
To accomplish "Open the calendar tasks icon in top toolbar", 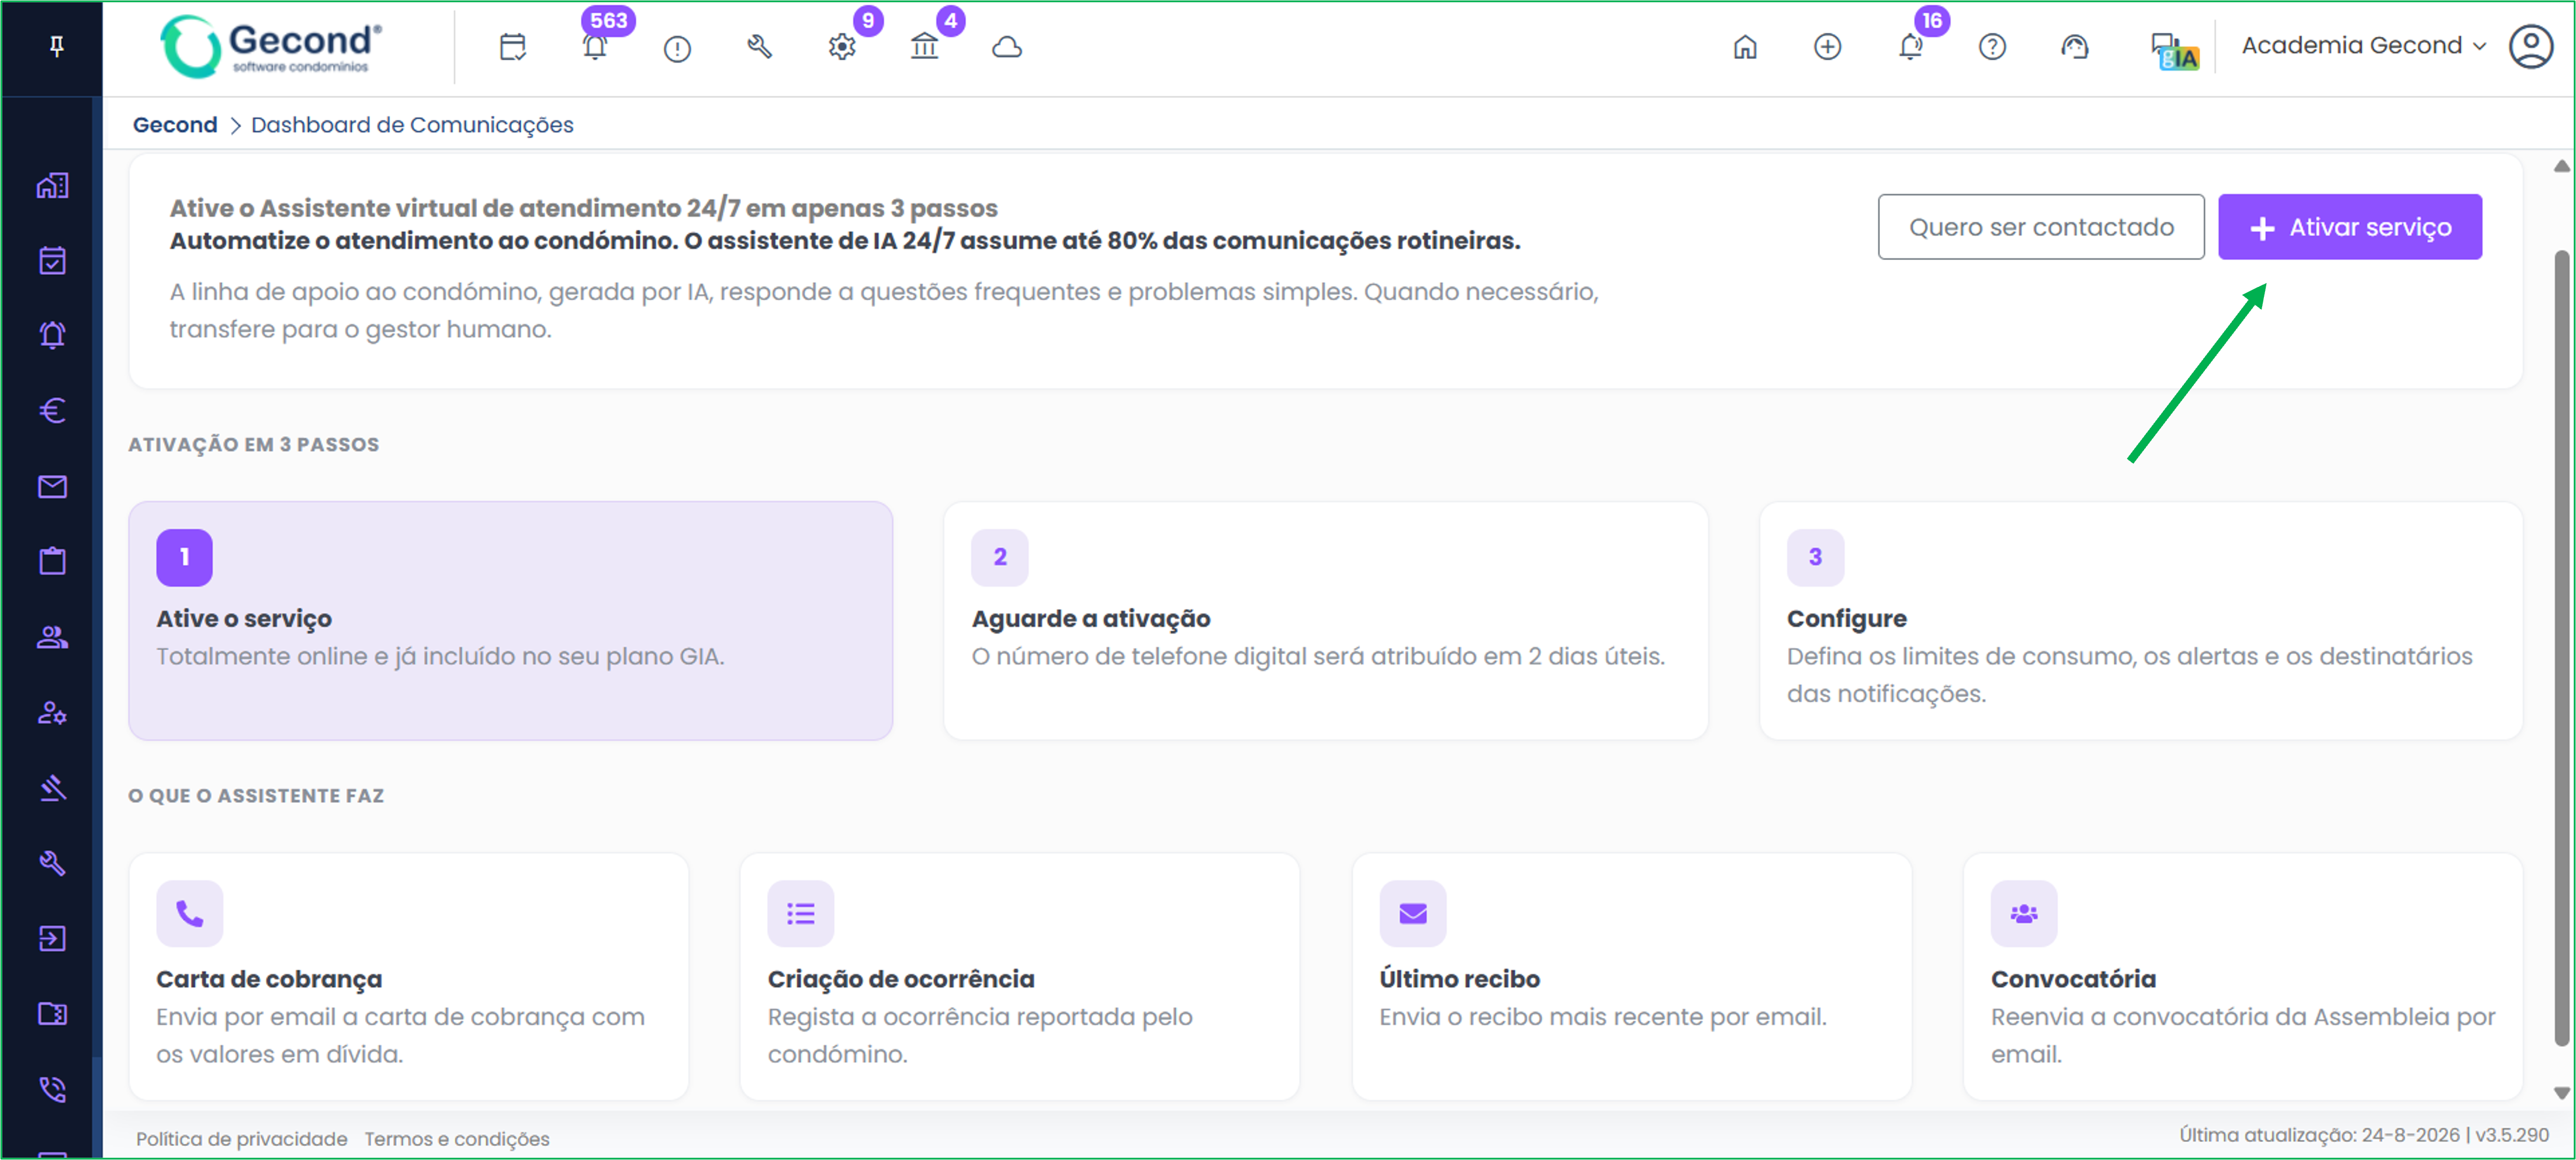I will (513, 47).
